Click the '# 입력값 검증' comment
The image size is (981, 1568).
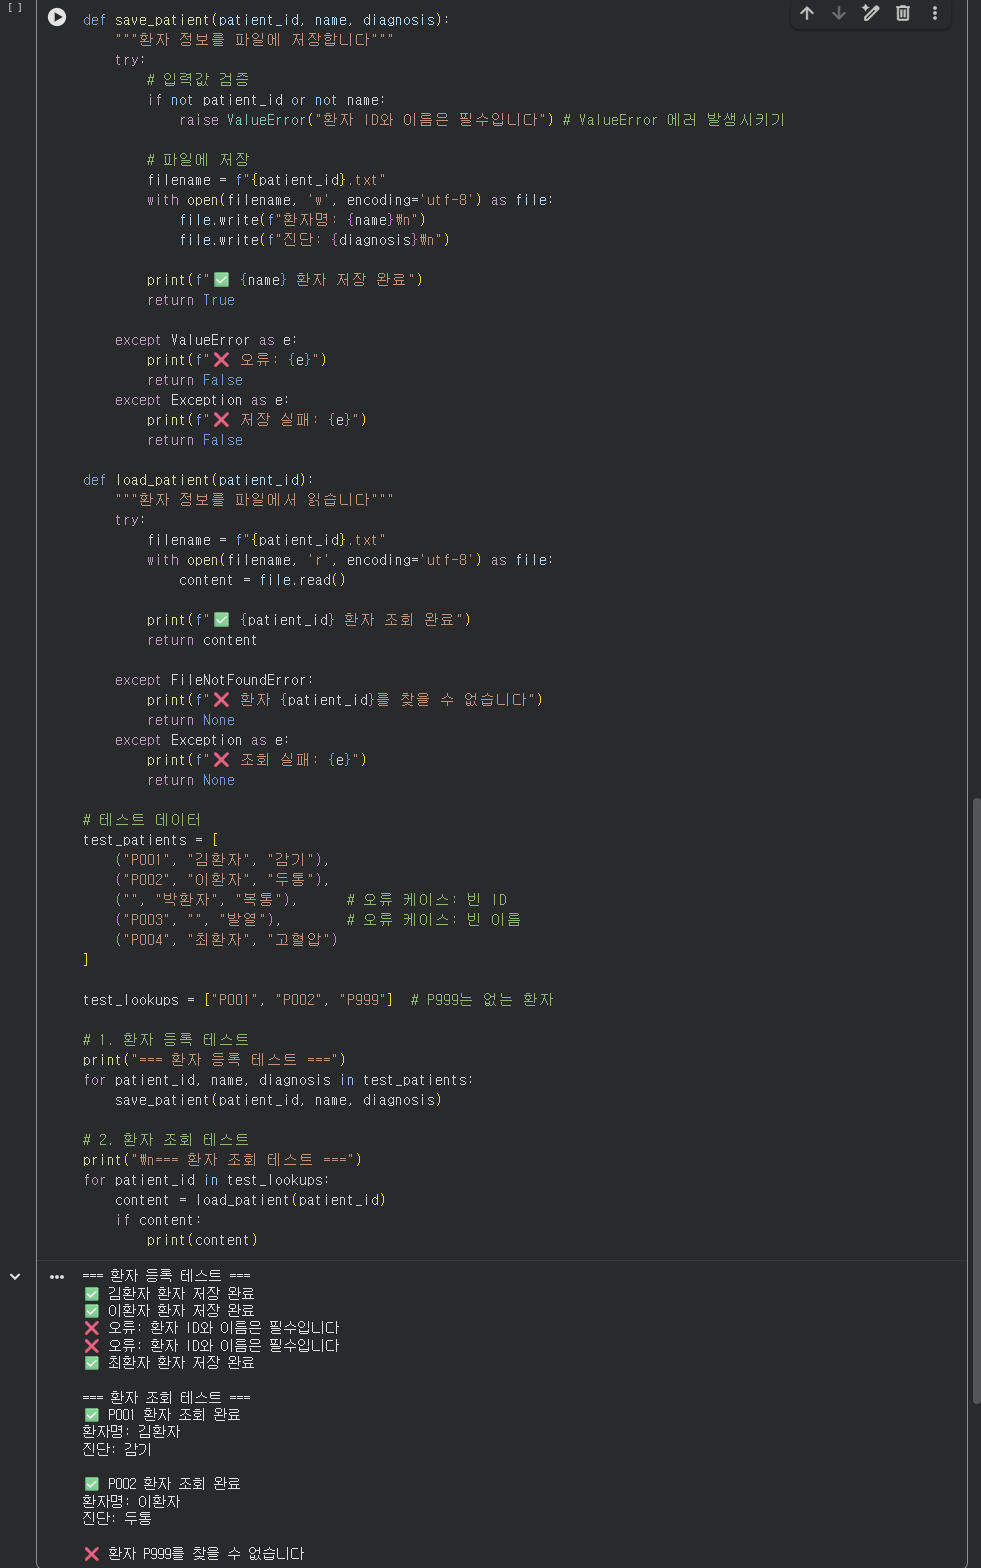coord(198,80)
